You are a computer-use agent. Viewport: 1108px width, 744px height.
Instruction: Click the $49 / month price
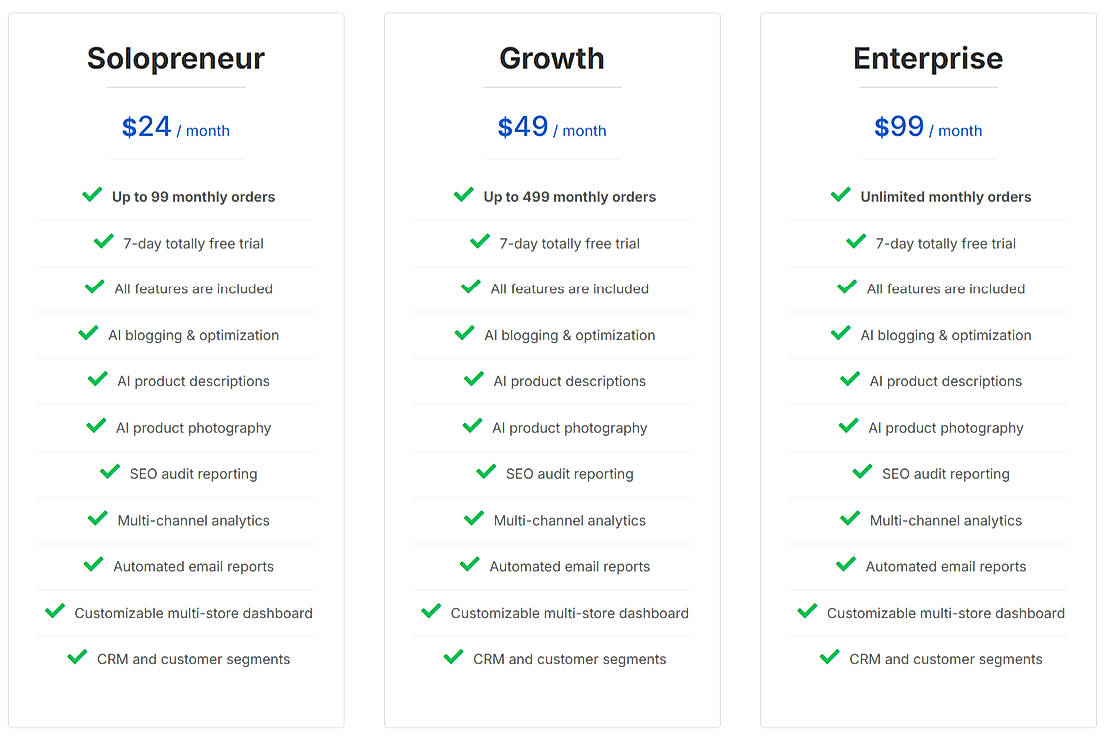(552, 127)
